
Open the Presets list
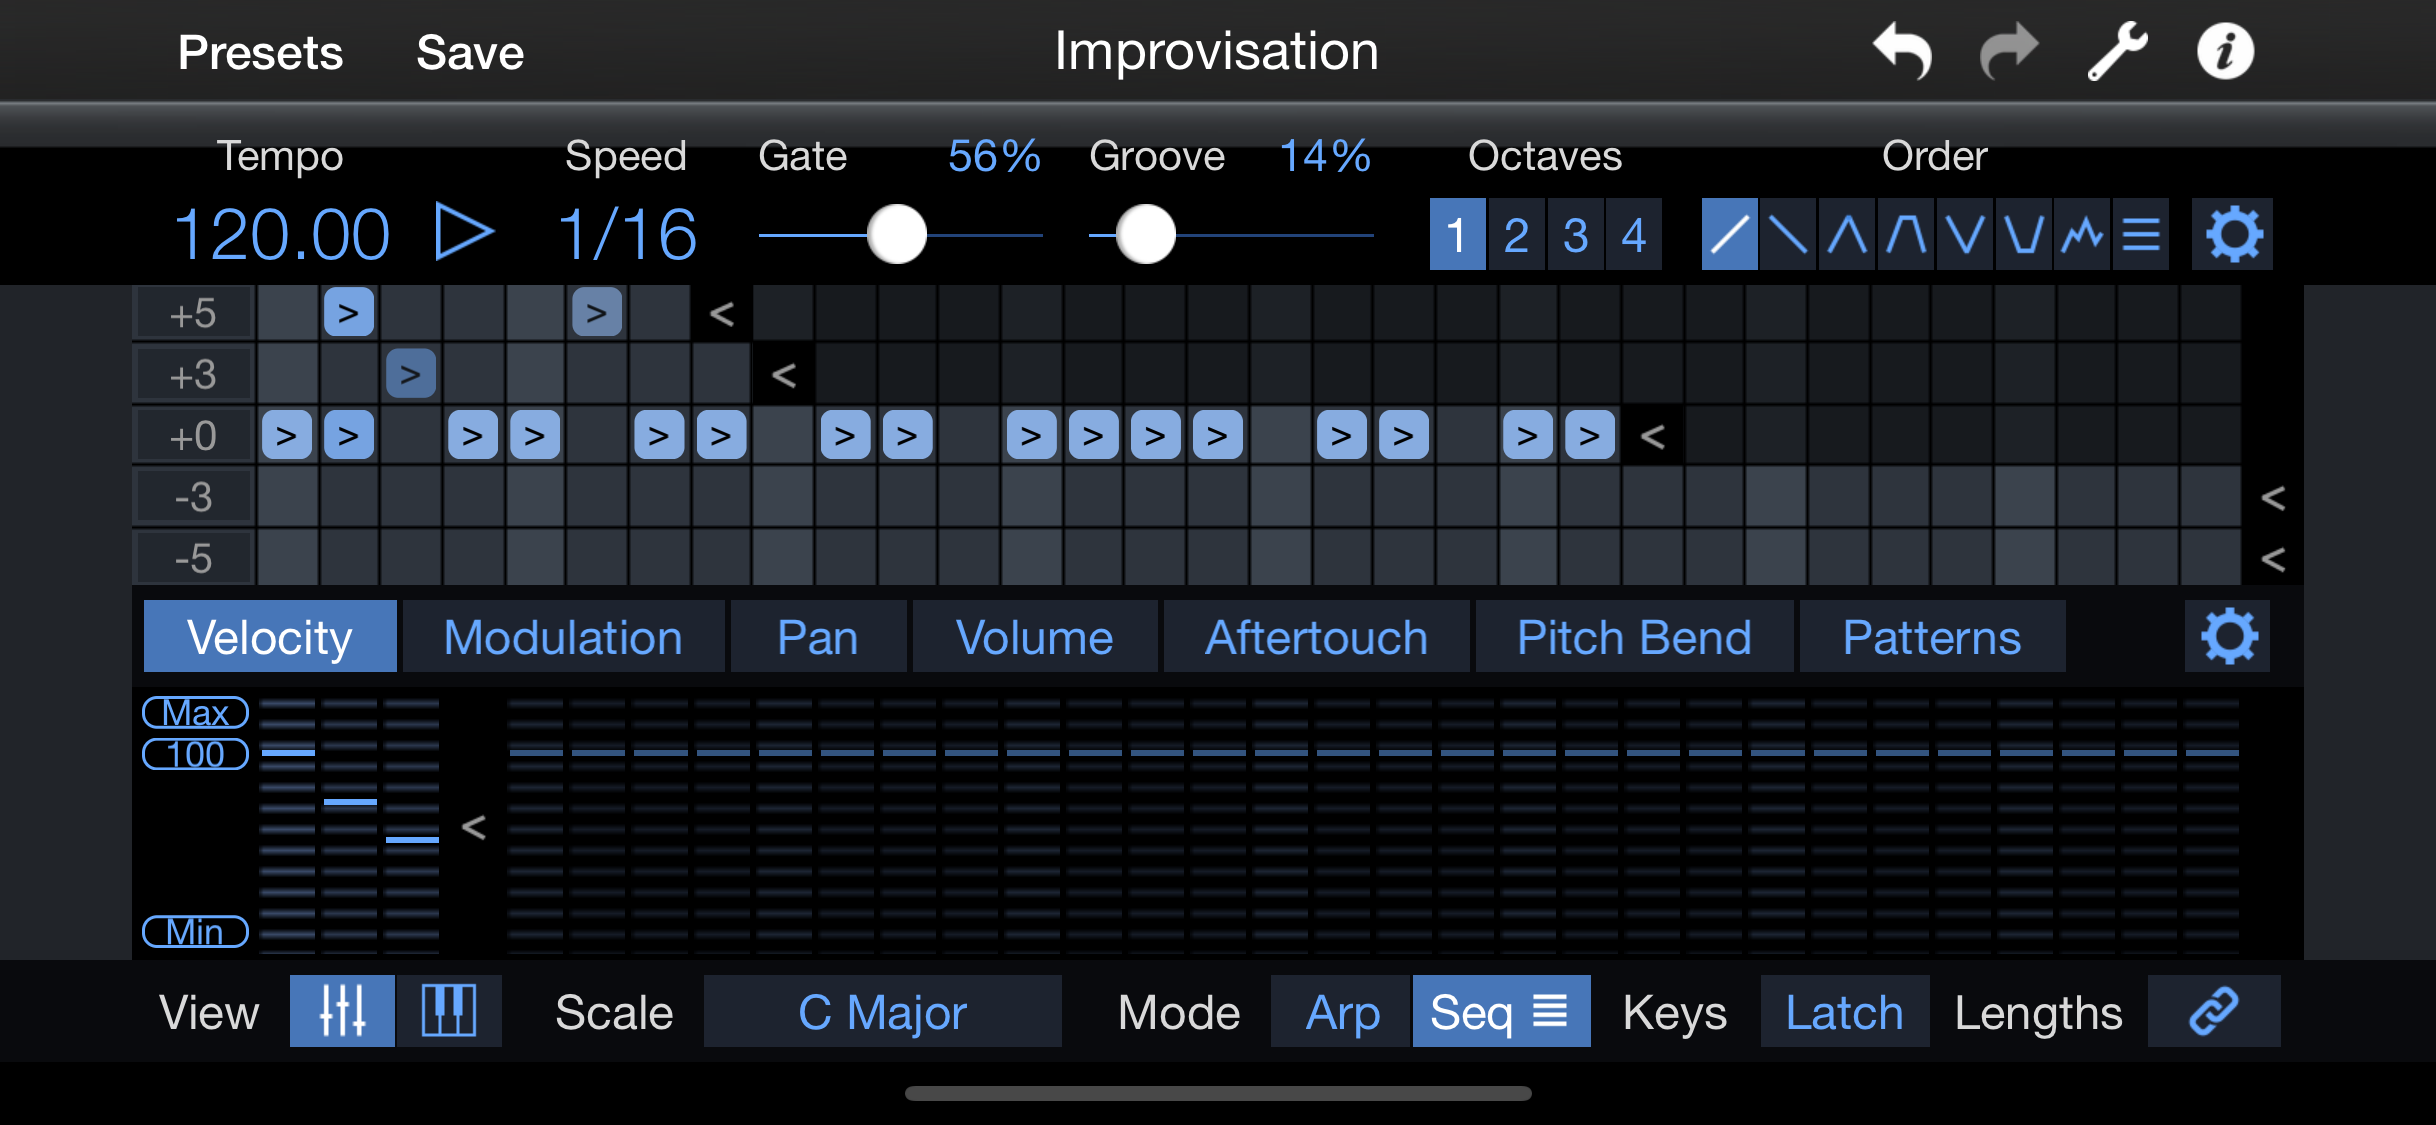260,51
